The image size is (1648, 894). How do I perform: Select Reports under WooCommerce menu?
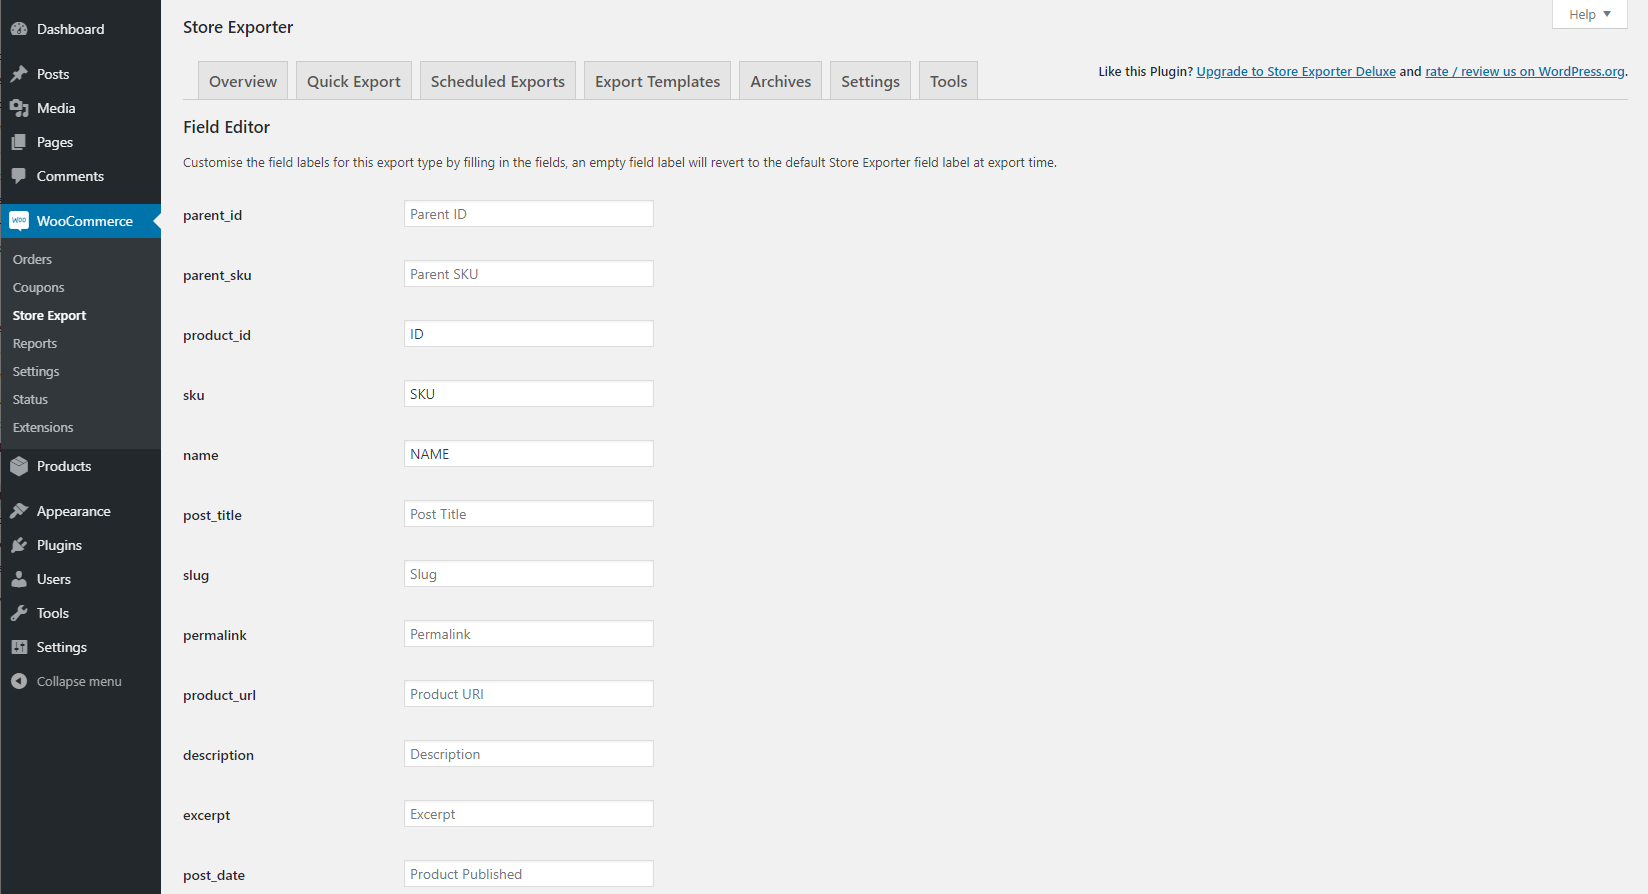(35, 343)
